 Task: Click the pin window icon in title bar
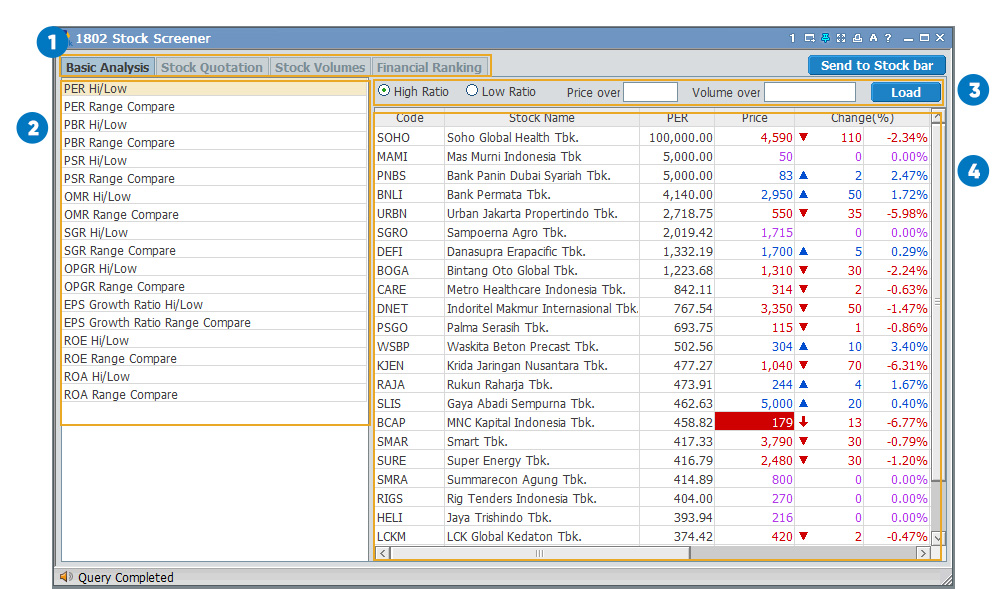(x=825, y=38)
